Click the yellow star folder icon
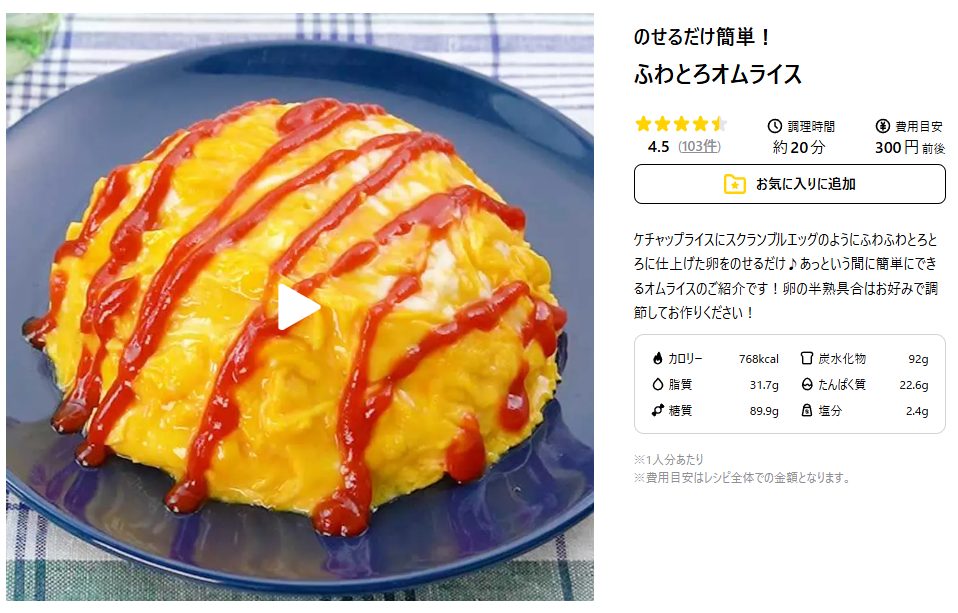 coord(734,184)
